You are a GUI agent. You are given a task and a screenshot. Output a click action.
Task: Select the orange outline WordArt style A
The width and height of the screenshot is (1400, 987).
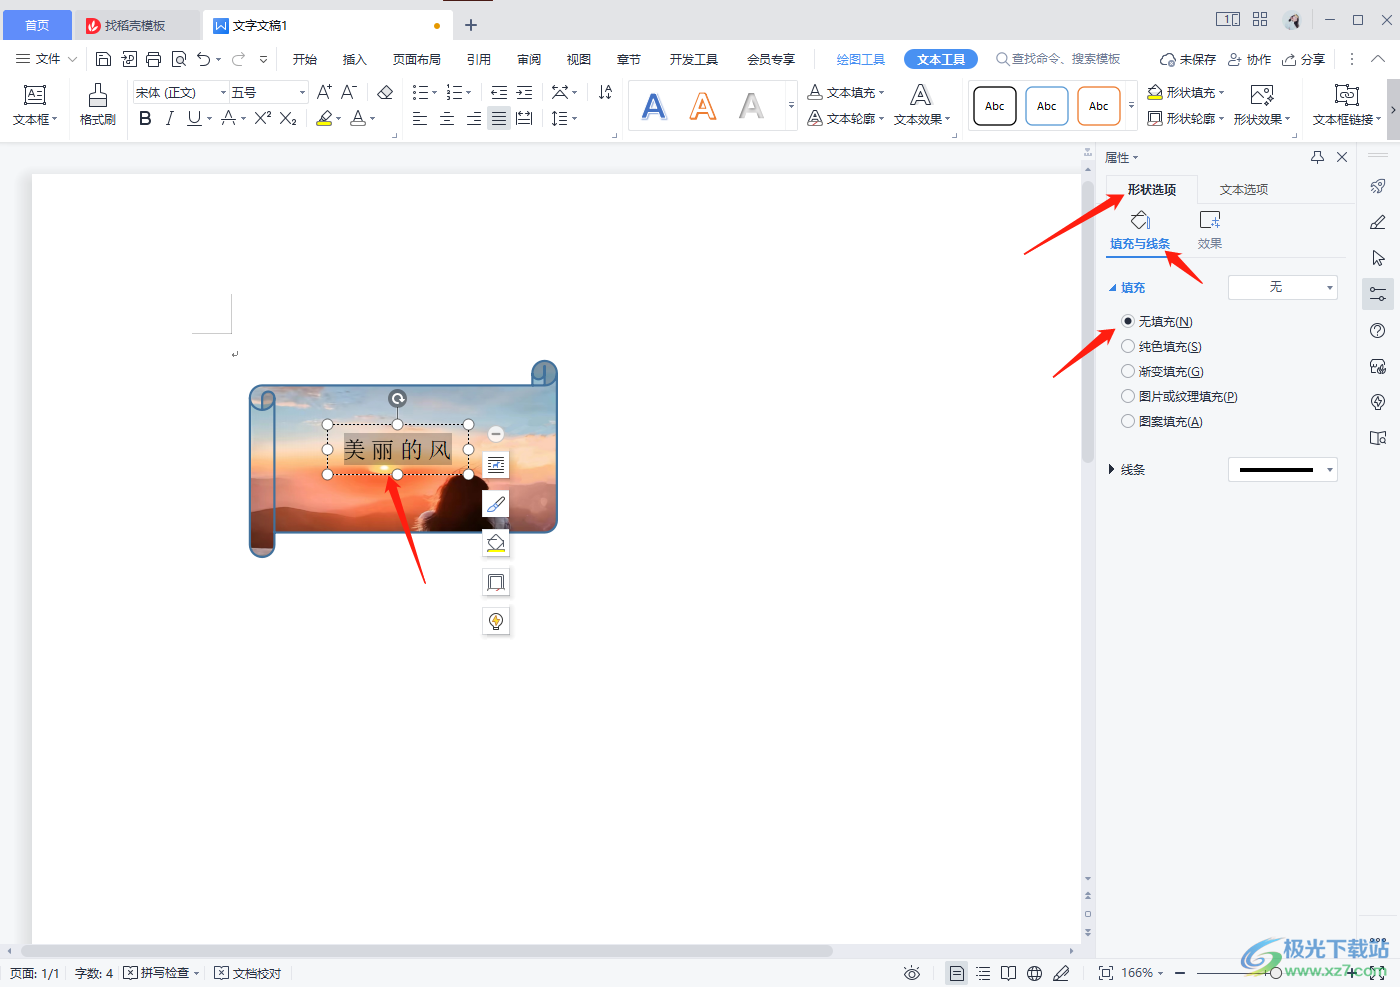pyautogui.click(x=703, y=106)
